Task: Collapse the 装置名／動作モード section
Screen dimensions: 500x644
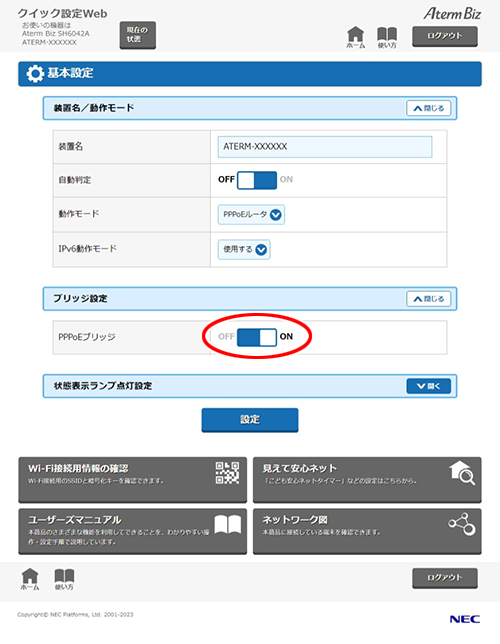Action: tap(429, 108)
